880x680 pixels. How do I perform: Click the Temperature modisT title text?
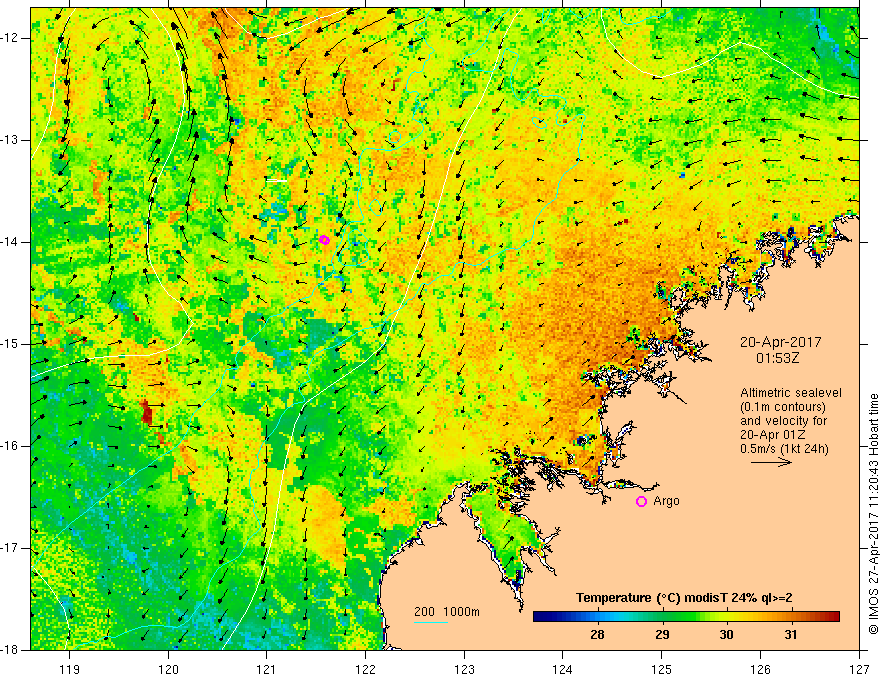(684, 598)
